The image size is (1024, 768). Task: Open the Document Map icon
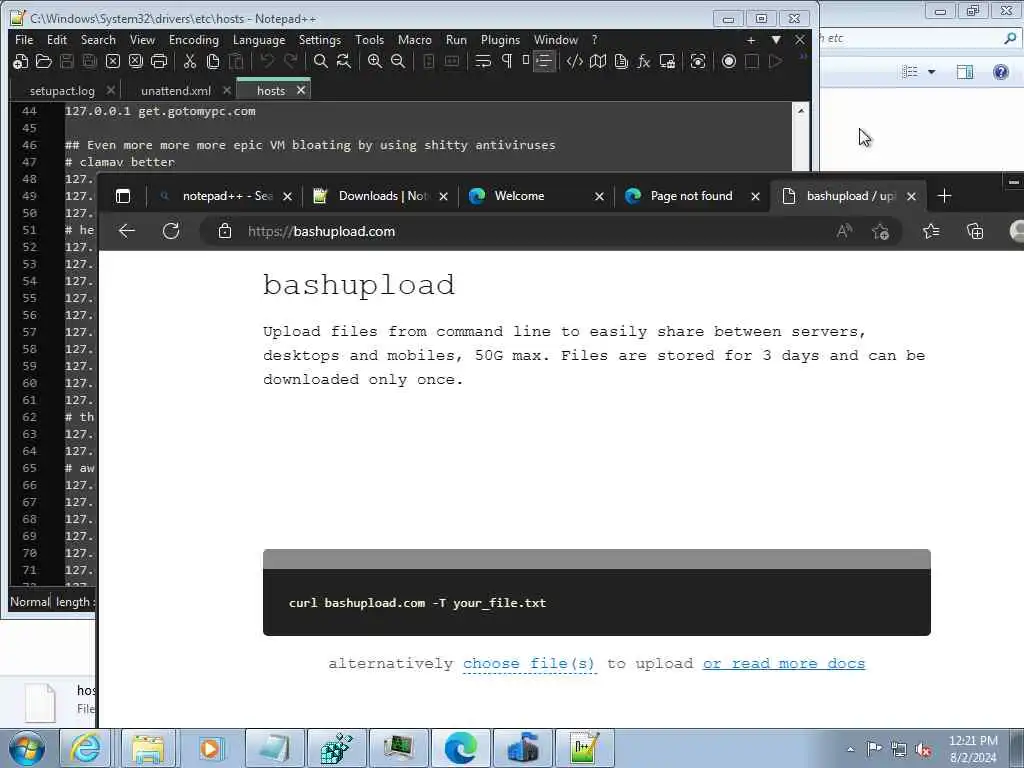point(598,61)
